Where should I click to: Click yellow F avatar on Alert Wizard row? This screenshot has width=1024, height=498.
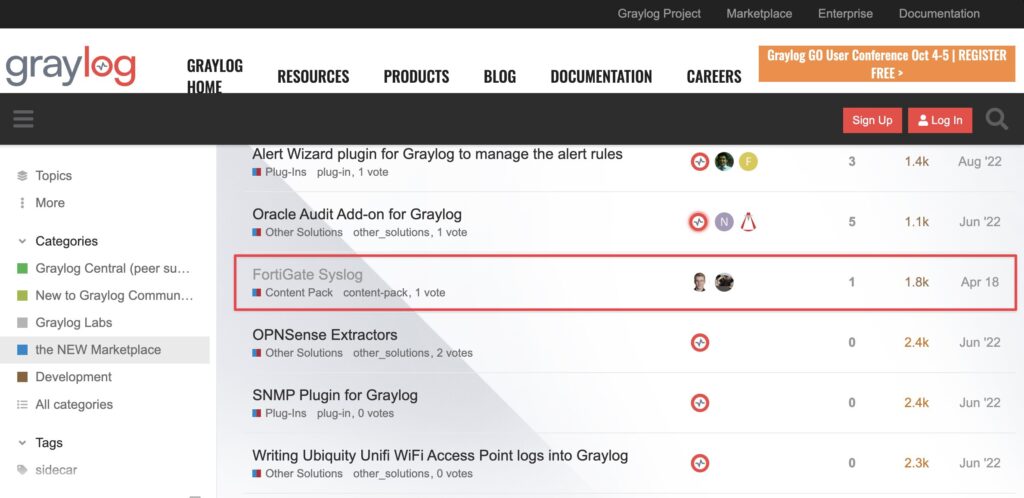coord(748,161)
